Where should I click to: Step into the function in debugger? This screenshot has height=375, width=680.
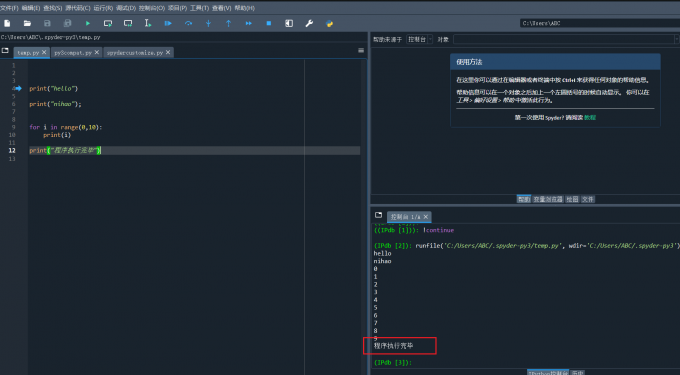(x=208, y=23)
